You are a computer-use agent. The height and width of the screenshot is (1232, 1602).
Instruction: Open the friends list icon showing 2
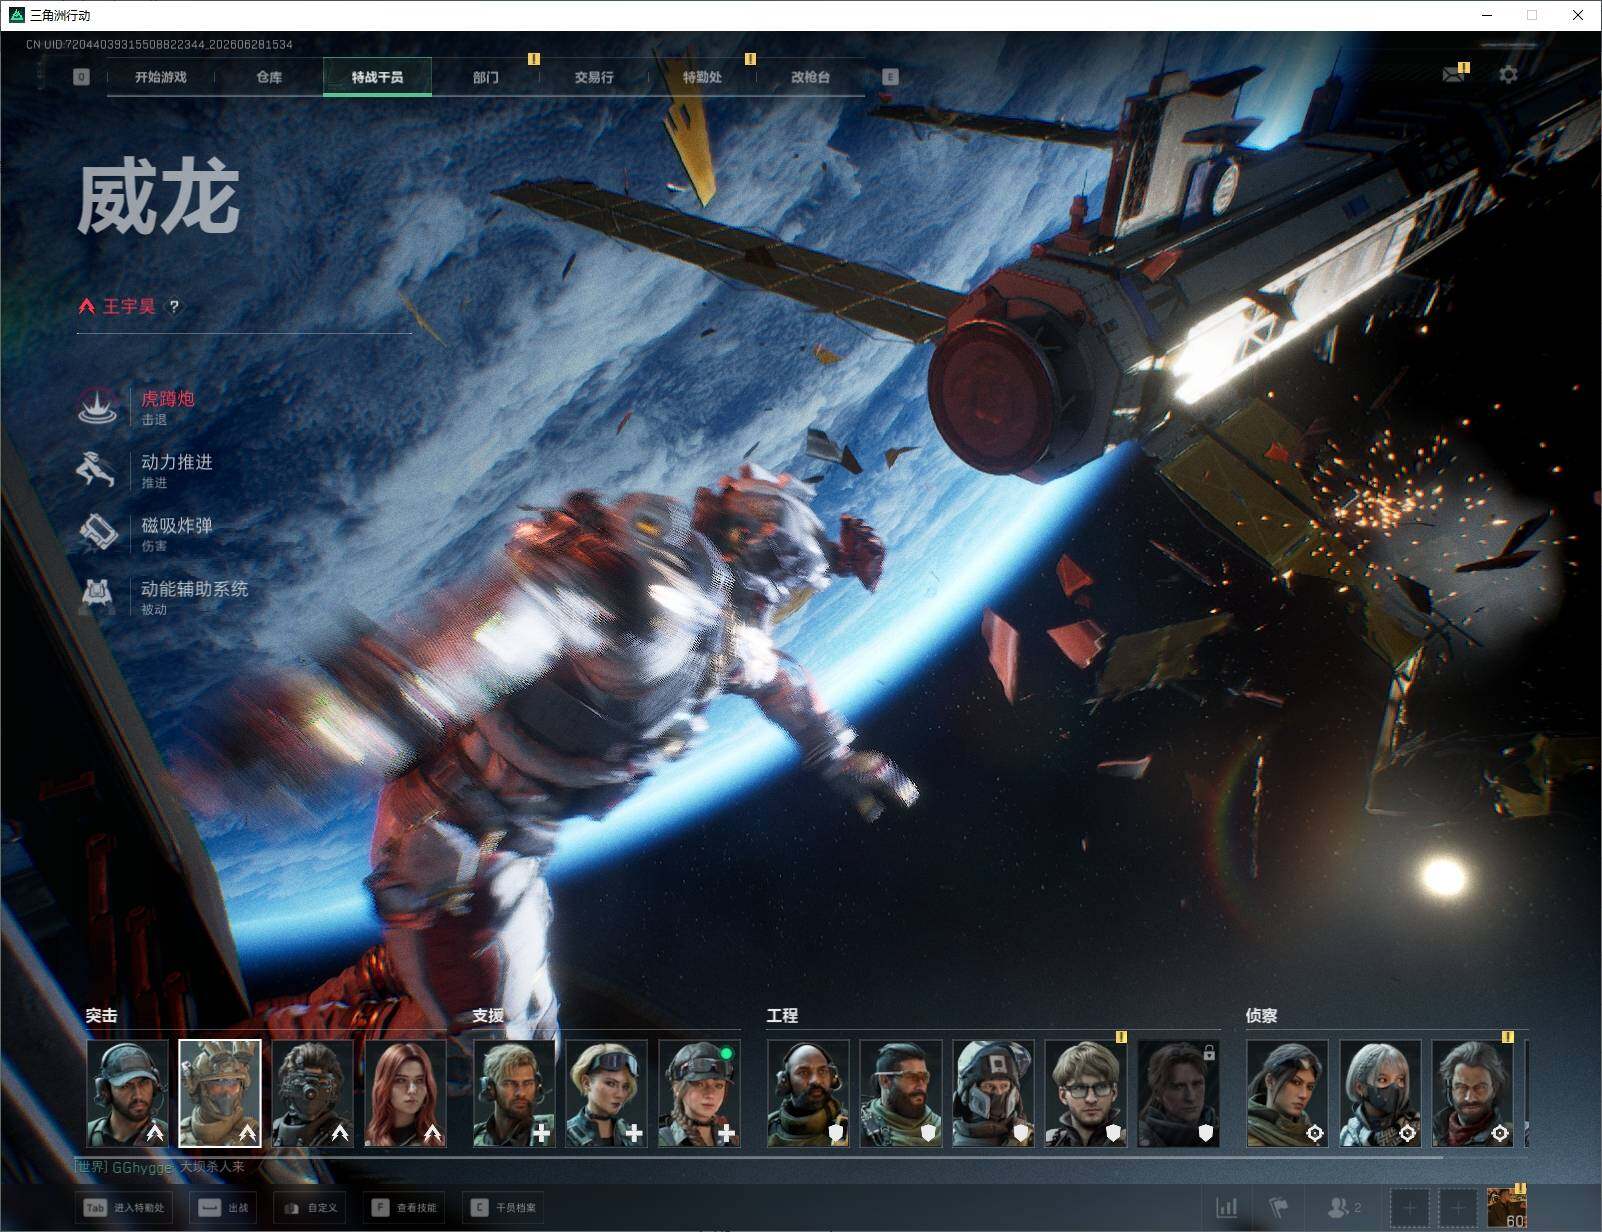tap(1343, 1208)
